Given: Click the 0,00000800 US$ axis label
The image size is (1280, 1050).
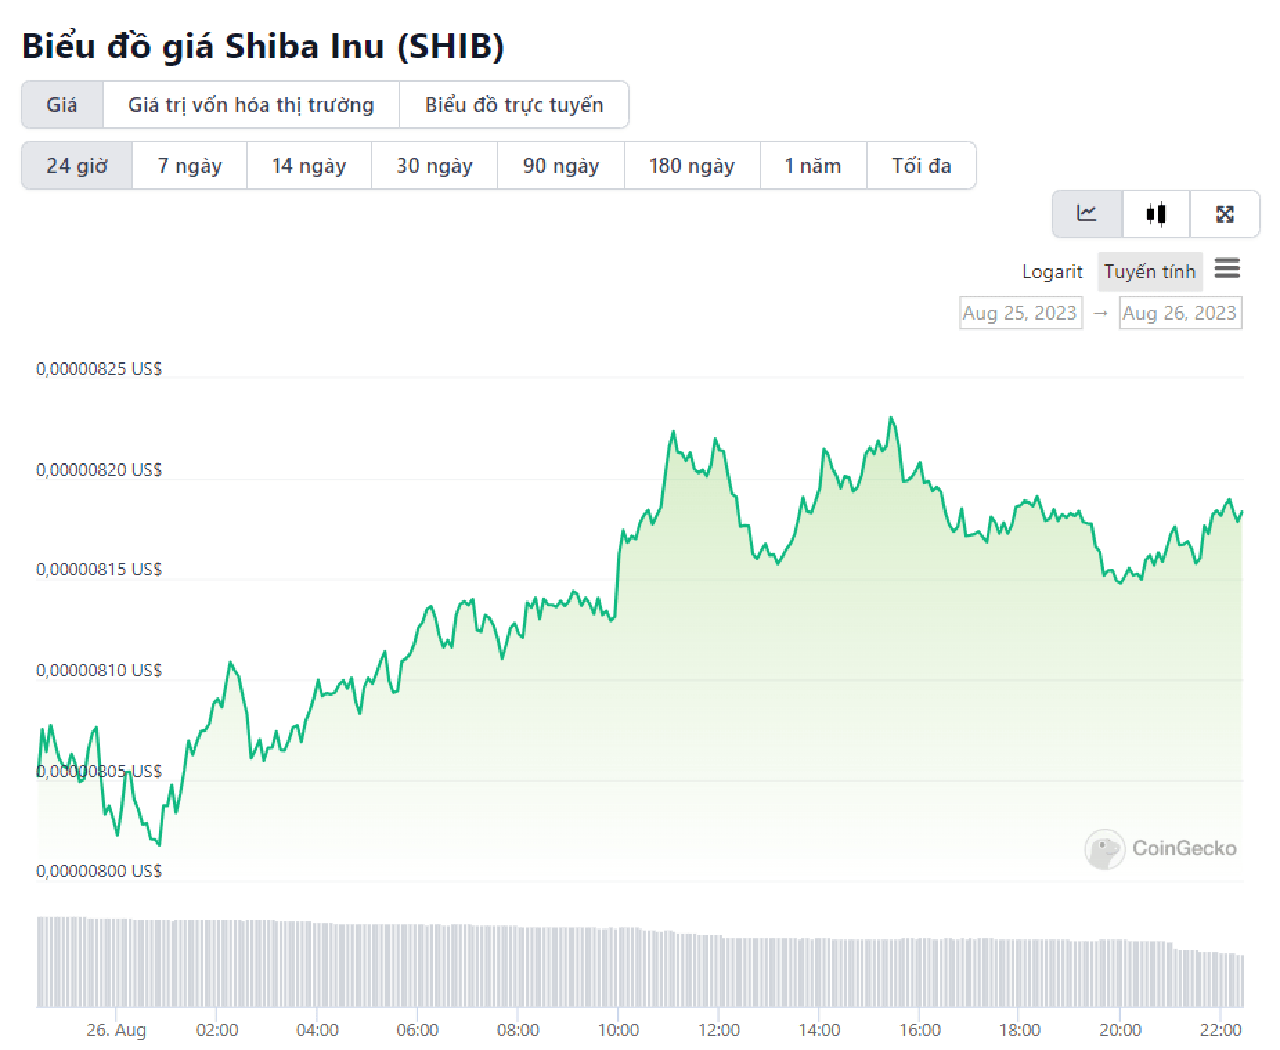Looking at the screenshot, I should (x=99, y=872).
